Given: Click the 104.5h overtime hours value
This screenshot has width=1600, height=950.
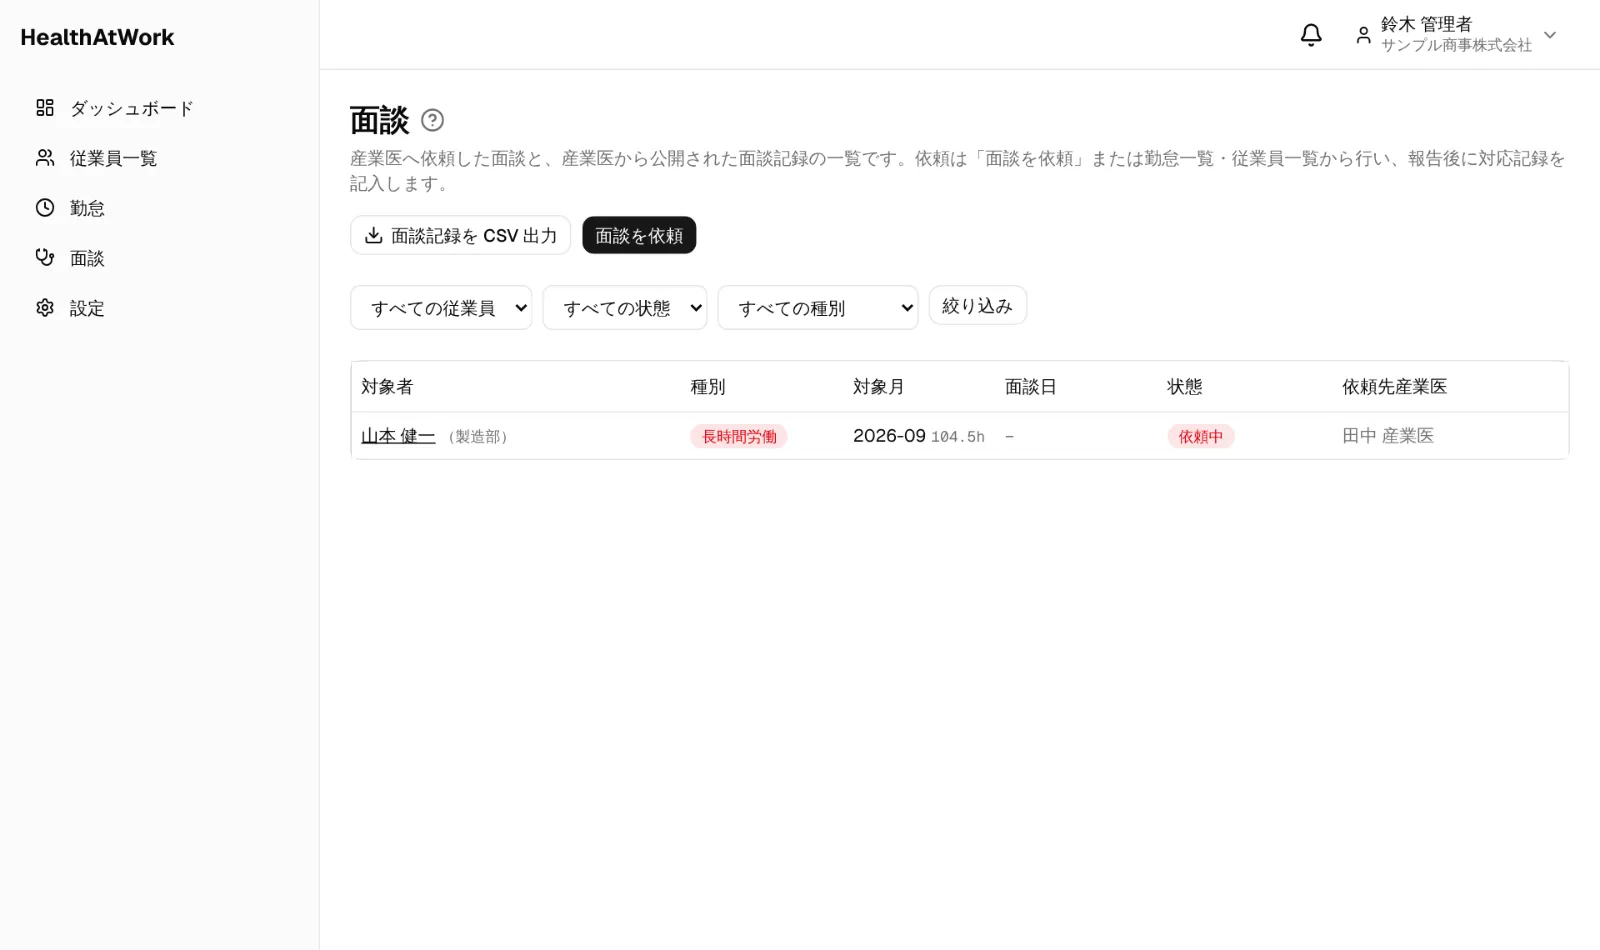Looking at the screenshot, I should tap(958, 437).
